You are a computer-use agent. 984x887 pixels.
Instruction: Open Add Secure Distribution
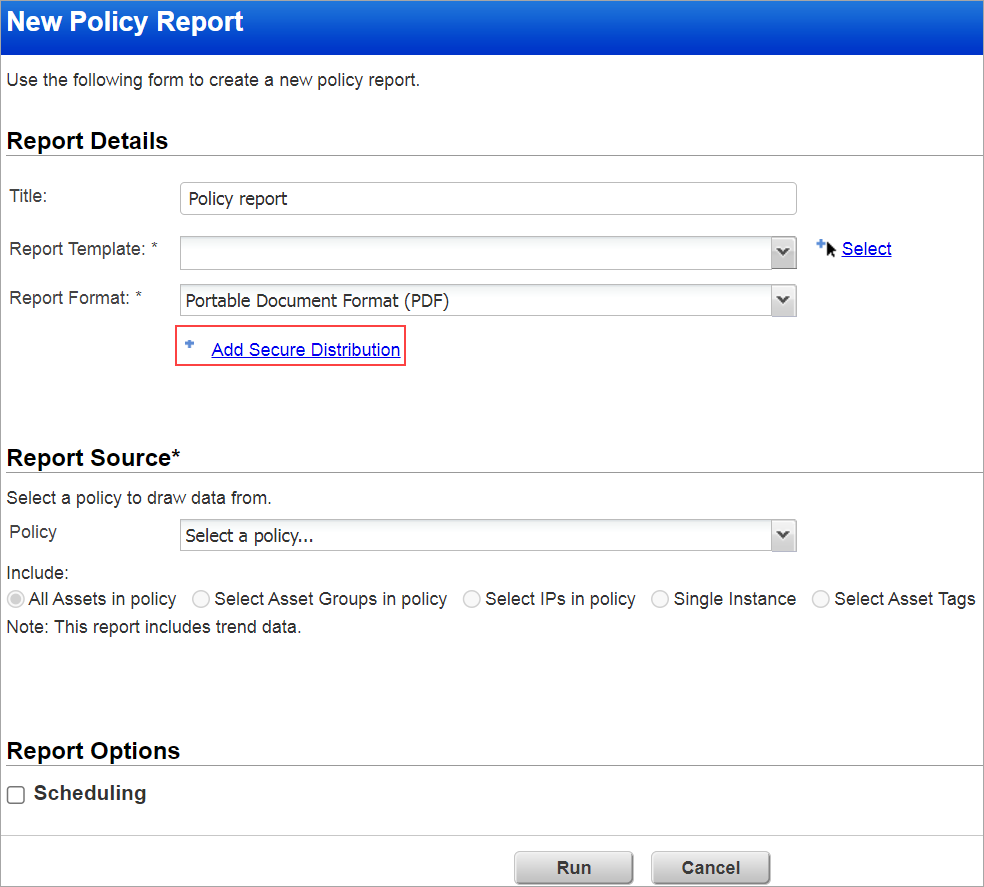[305, 349]
